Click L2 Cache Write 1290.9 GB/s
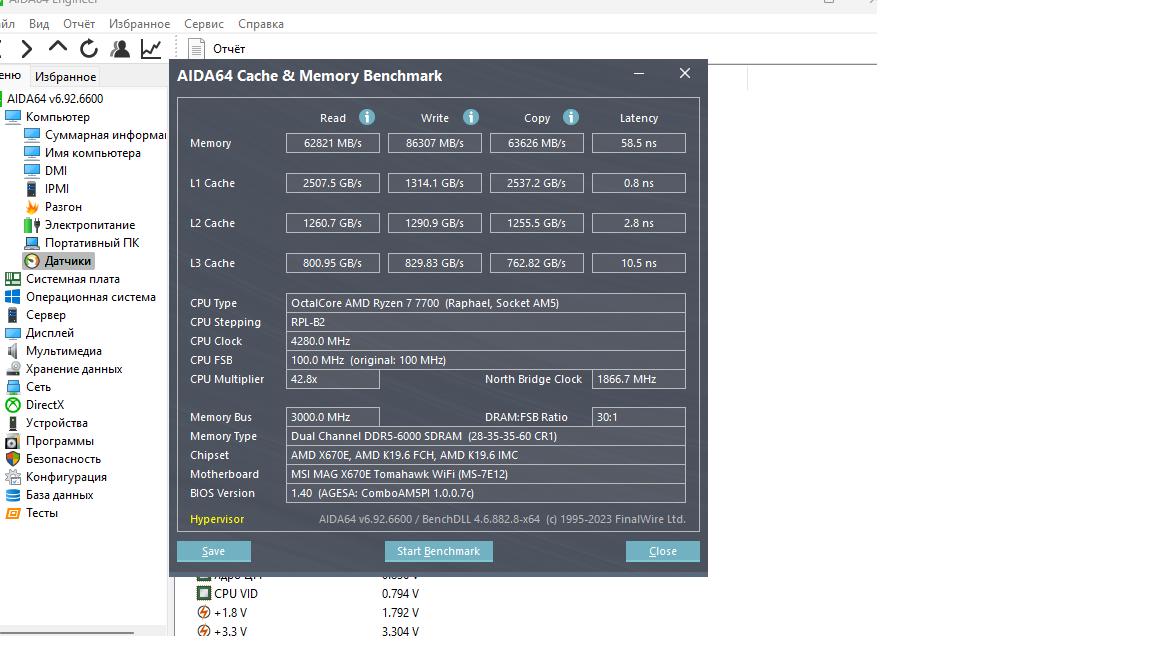This screenshot has height=648, width=1152. point(435,223)
